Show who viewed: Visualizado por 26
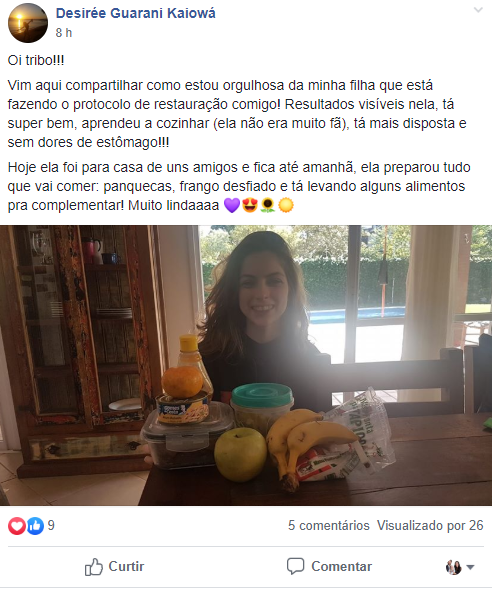The width and height of the screenshot is (492, 590). pyautogui.click(x=430, y=525)
